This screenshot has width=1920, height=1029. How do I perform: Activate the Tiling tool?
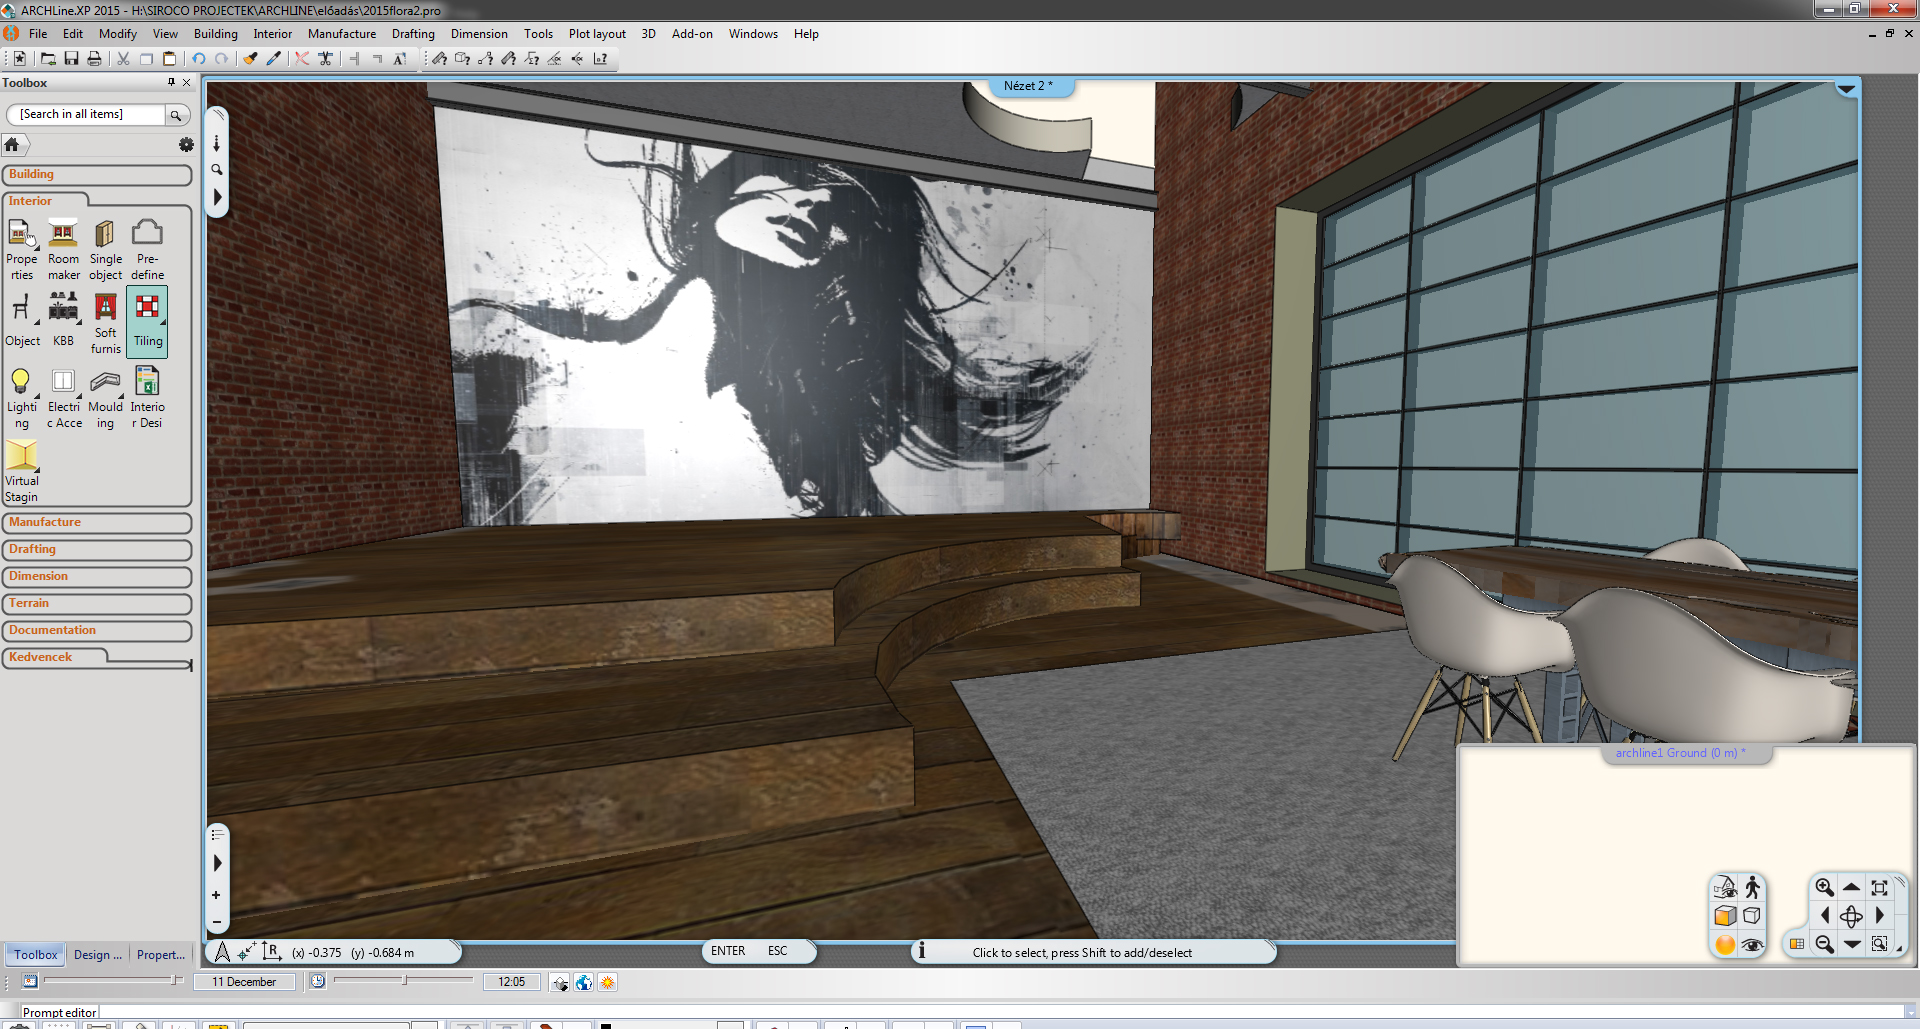point(147,320)
